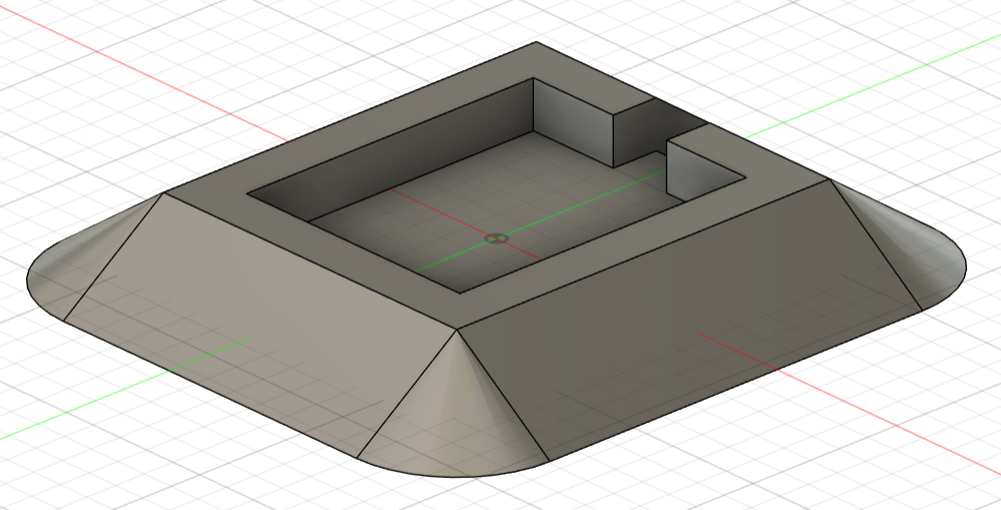Screen dimensions: 1001x510
Task: Select the front corner vertex of top rim
Action: pyautogui.click(x=458, y=328)
